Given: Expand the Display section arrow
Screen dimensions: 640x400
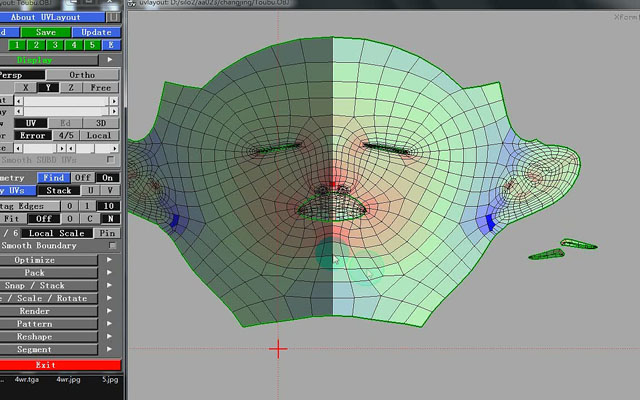Looking at the screenshot, I should tap(109, 60).
